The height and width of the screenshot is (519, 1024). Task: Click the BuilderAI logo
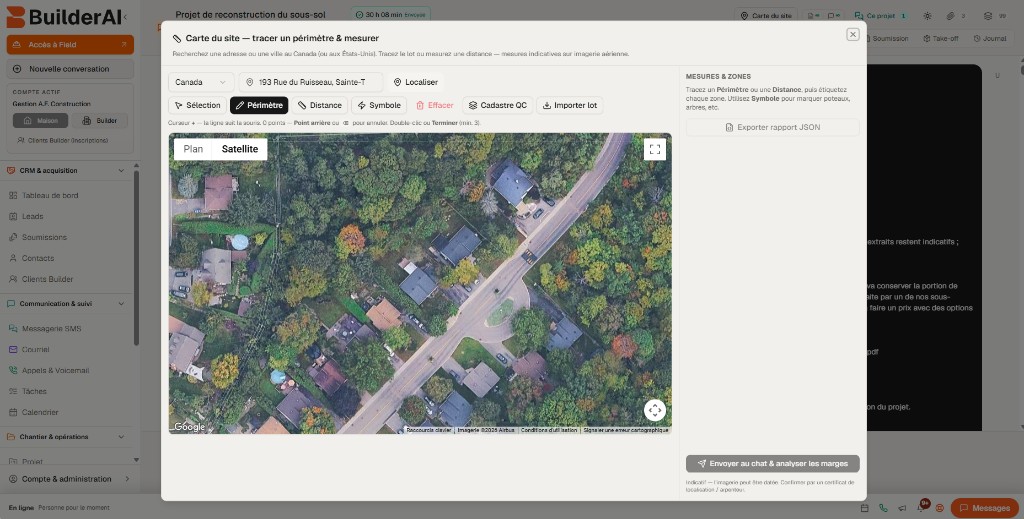(63, 17)
